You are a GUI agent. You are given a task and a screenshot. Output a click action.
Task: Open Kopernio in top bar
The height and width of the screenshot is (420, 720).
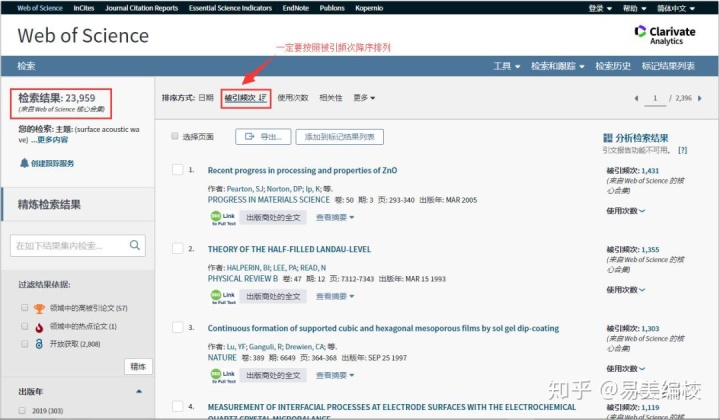click(x=369, y=8)
